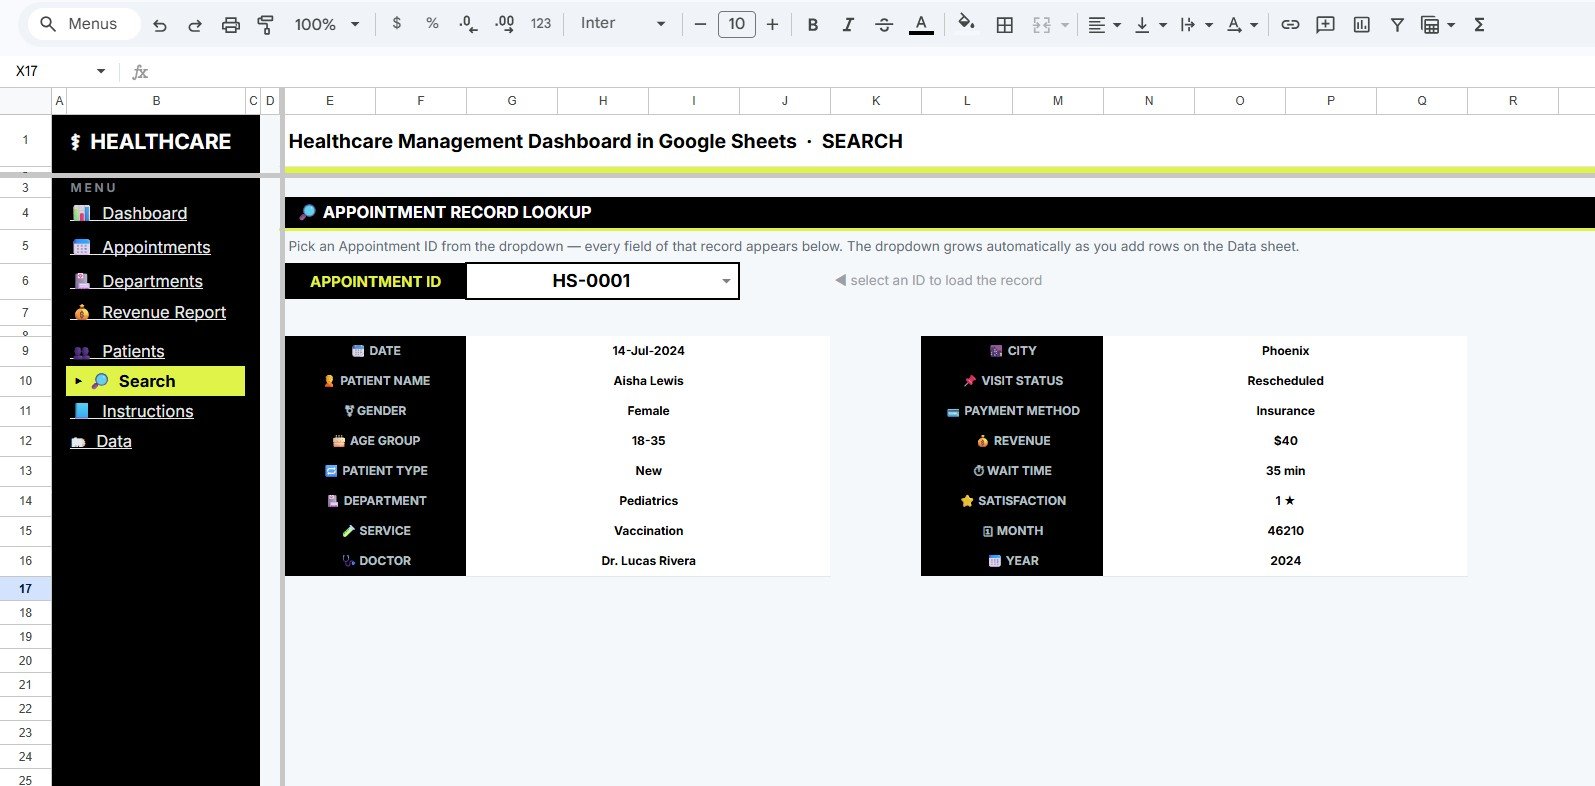Viewport: 1595px width, 786px height.
Task: Decrease font size with minus button
Action: (700, 24)
